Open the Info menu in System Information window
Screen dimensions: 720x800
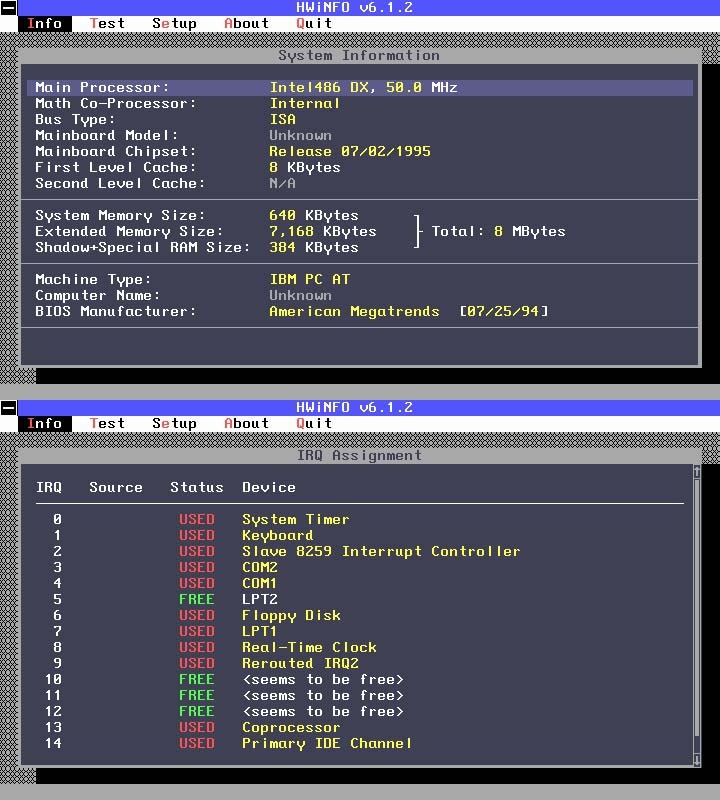pyautogui.click(x=45, y=23)
